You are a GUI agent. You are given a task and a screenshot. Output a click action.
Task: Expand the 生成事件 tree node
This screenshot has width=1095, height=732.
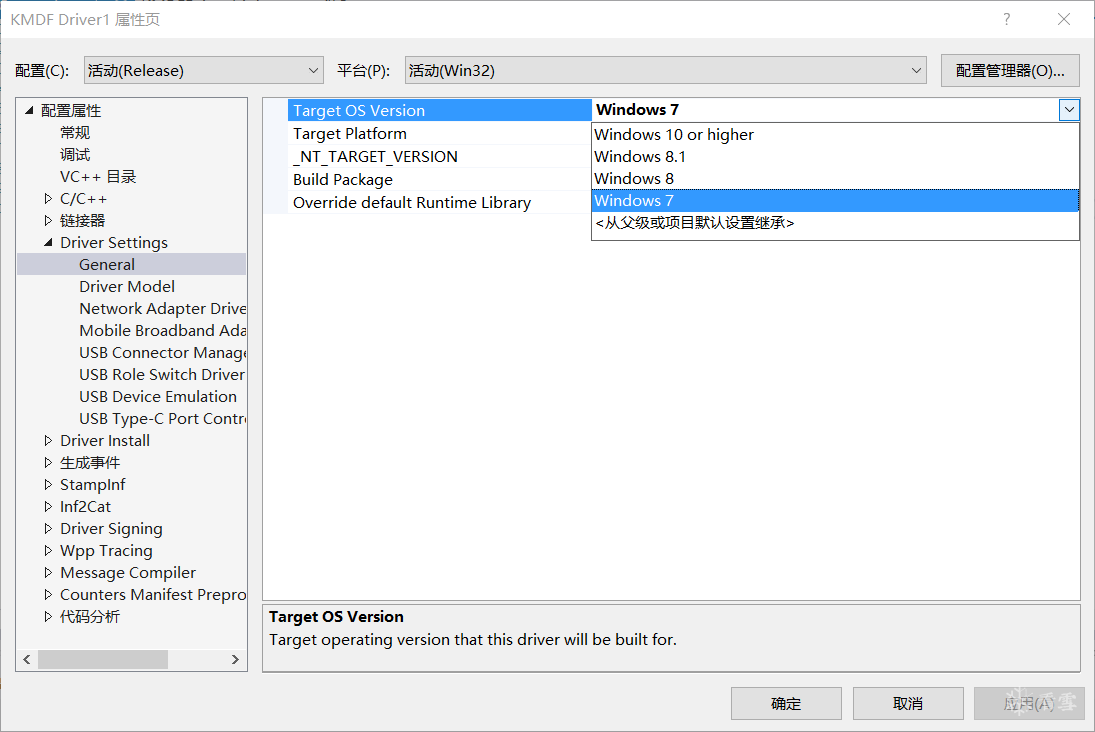[48, 462]
